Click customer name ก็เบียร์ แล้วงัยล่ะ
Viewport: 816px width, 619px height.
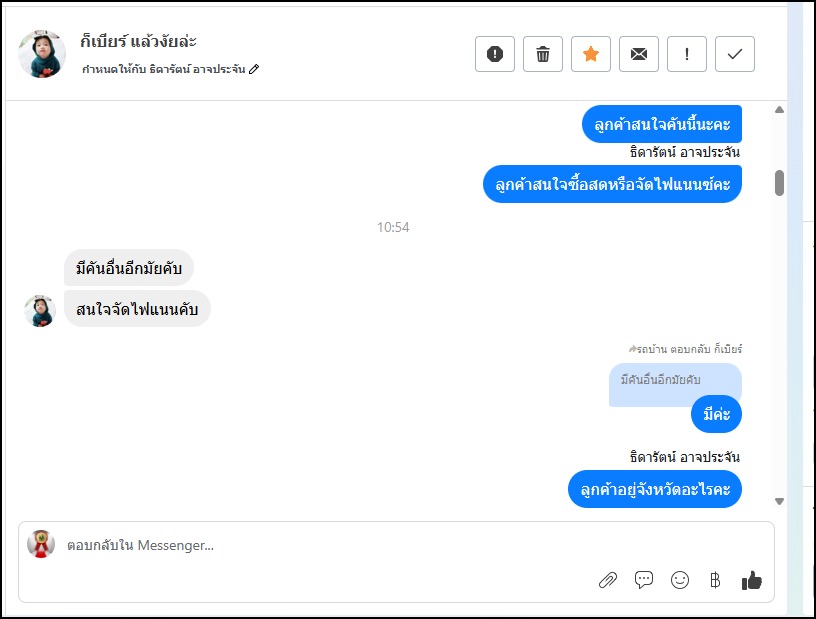(x=139, y=41)
